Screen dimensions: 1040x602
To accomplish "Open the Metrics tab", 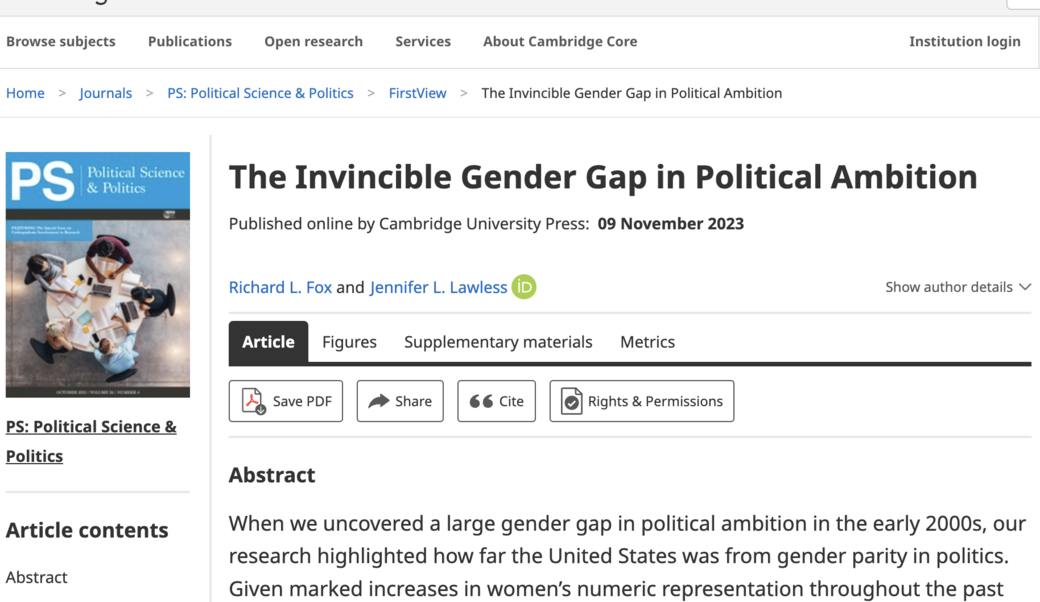I will coord(647,342).
